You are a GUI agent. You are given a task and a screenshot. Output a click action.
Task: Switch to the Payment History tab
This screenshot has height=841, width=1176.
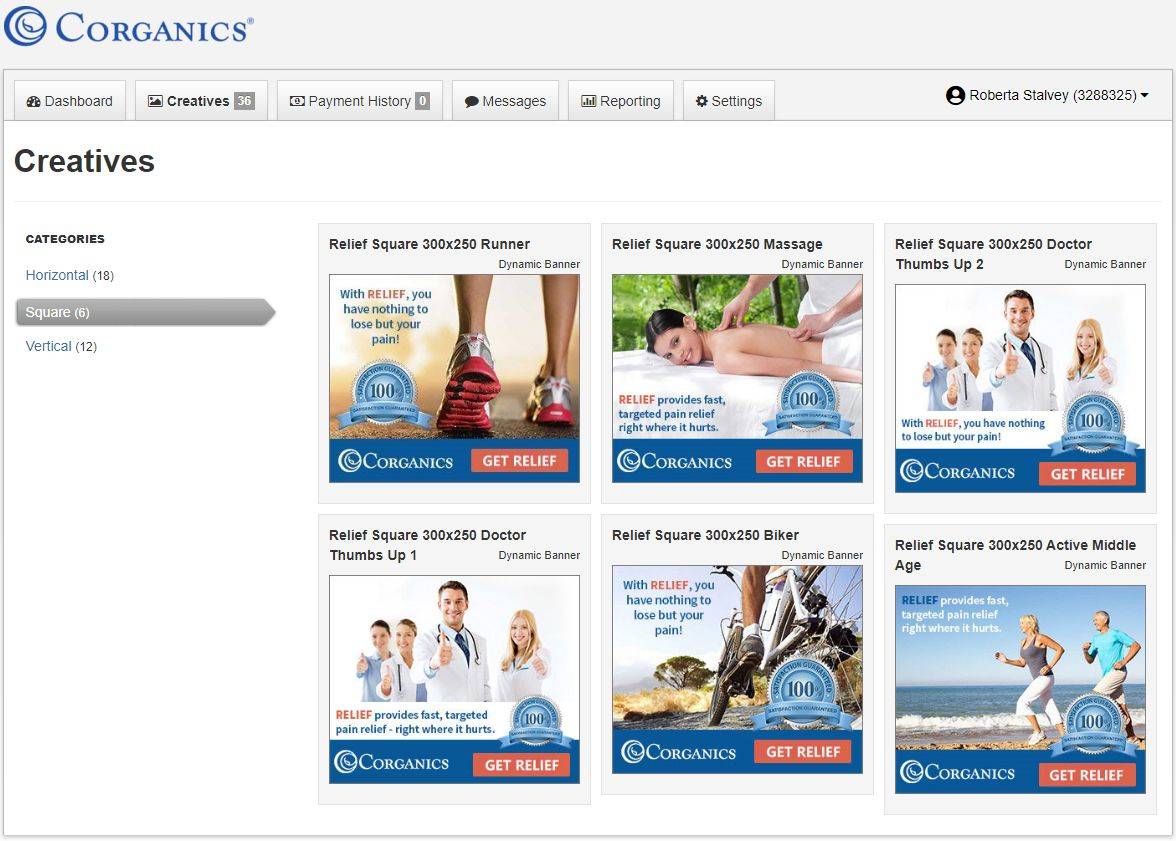[360, 101]
